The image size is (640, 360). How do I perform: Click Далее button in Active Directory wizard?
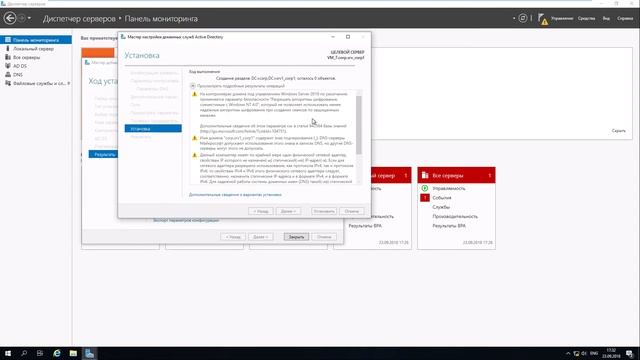point(288,211)
